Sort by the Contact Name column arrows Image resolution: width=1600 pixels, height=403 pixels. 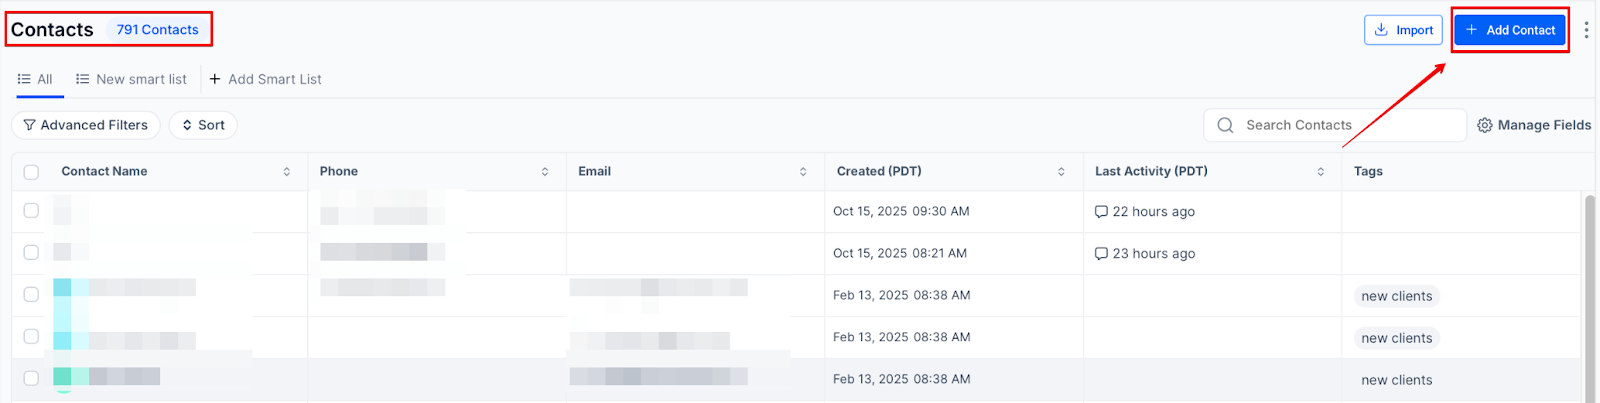[x=287, y=172]
